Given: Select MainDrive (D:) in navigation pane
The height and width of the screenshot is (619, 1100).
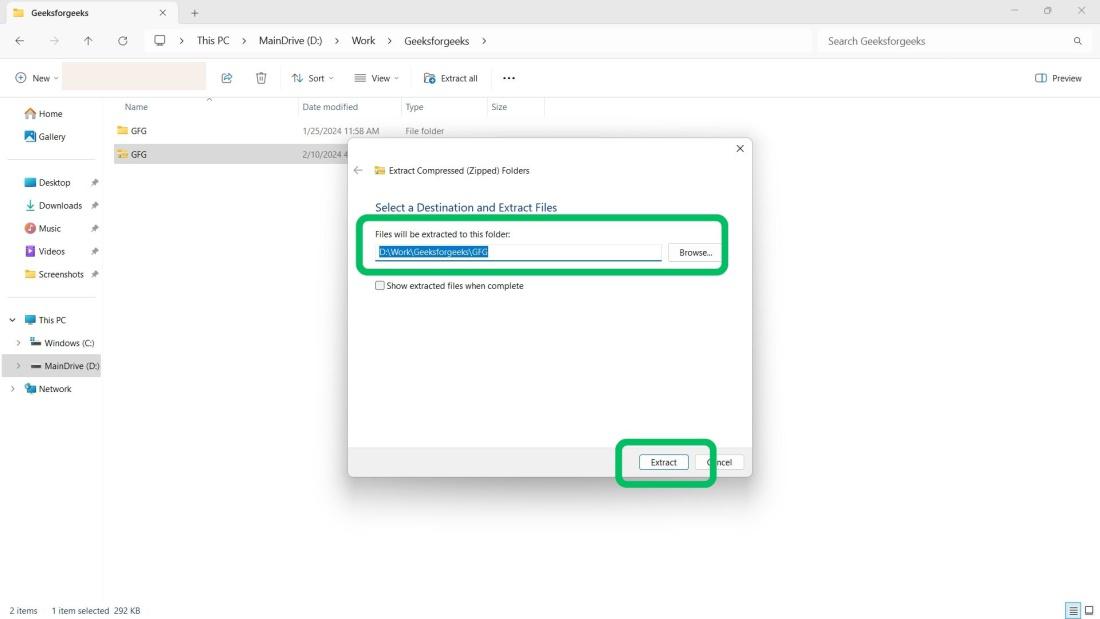Looking at the screenshot, I should click(x=65, y=366).
